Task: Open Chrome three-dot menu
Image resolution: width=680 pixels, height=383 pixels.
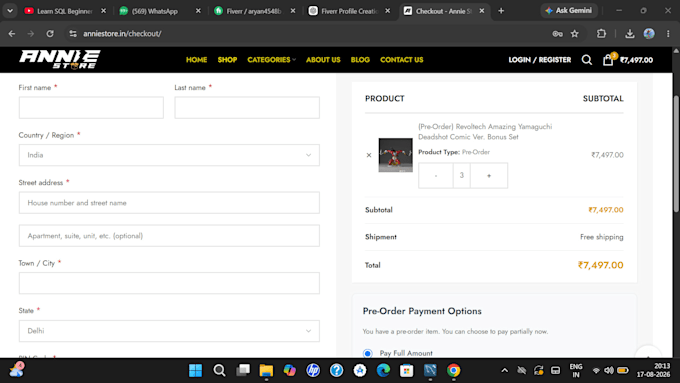Action: tap(668, 33)
